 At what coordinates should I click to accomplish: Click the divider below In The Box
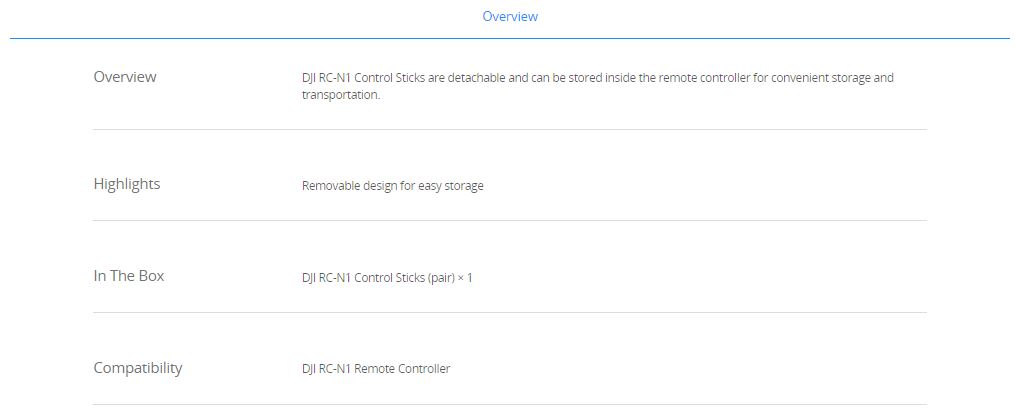tap(509, 313)
